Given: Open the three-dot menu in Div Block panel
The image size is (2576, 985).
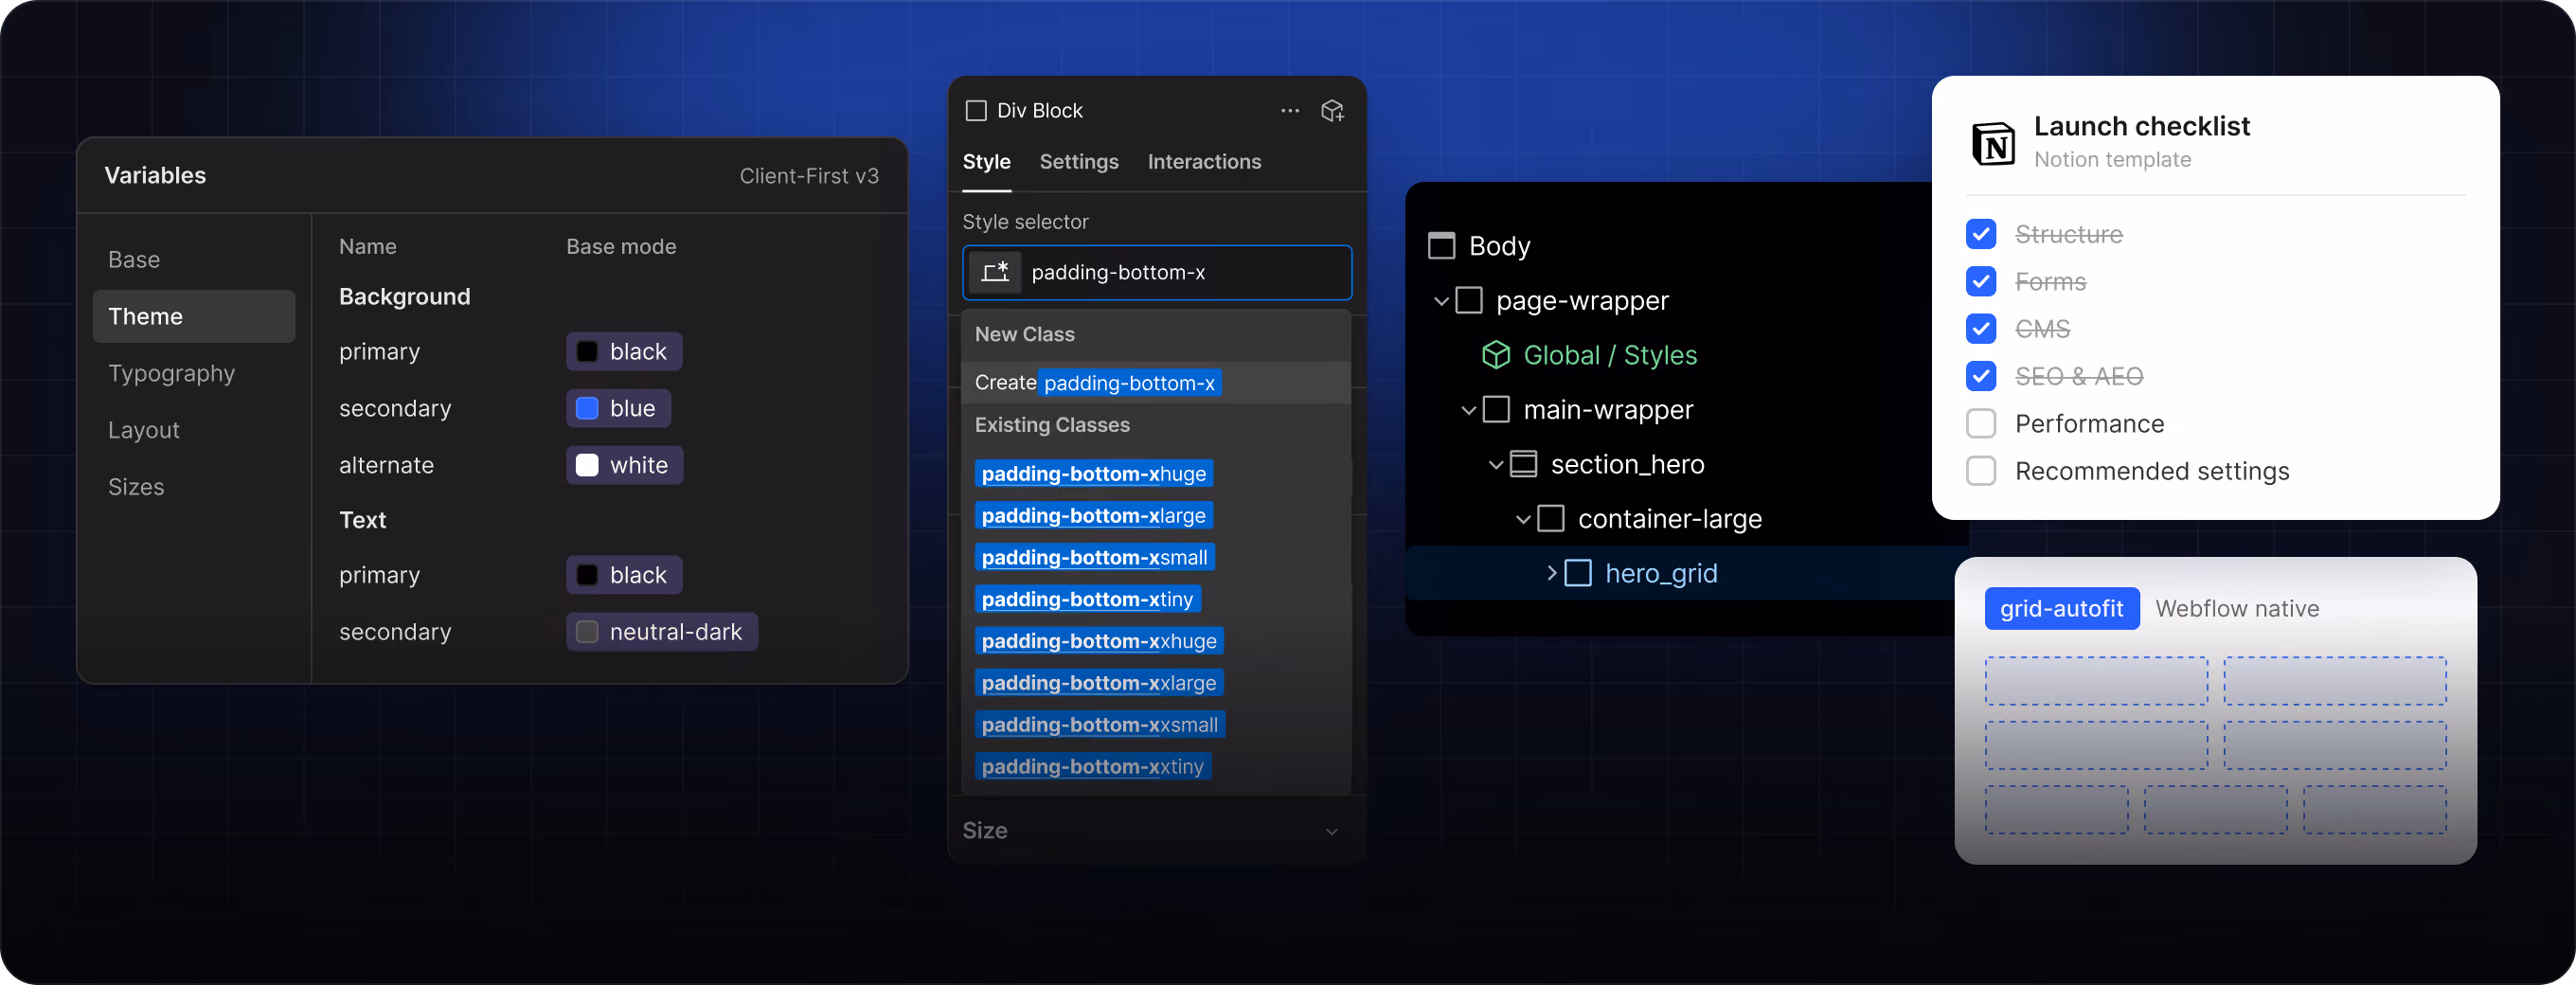Looking at the screenshot, I should [1290, 111].
